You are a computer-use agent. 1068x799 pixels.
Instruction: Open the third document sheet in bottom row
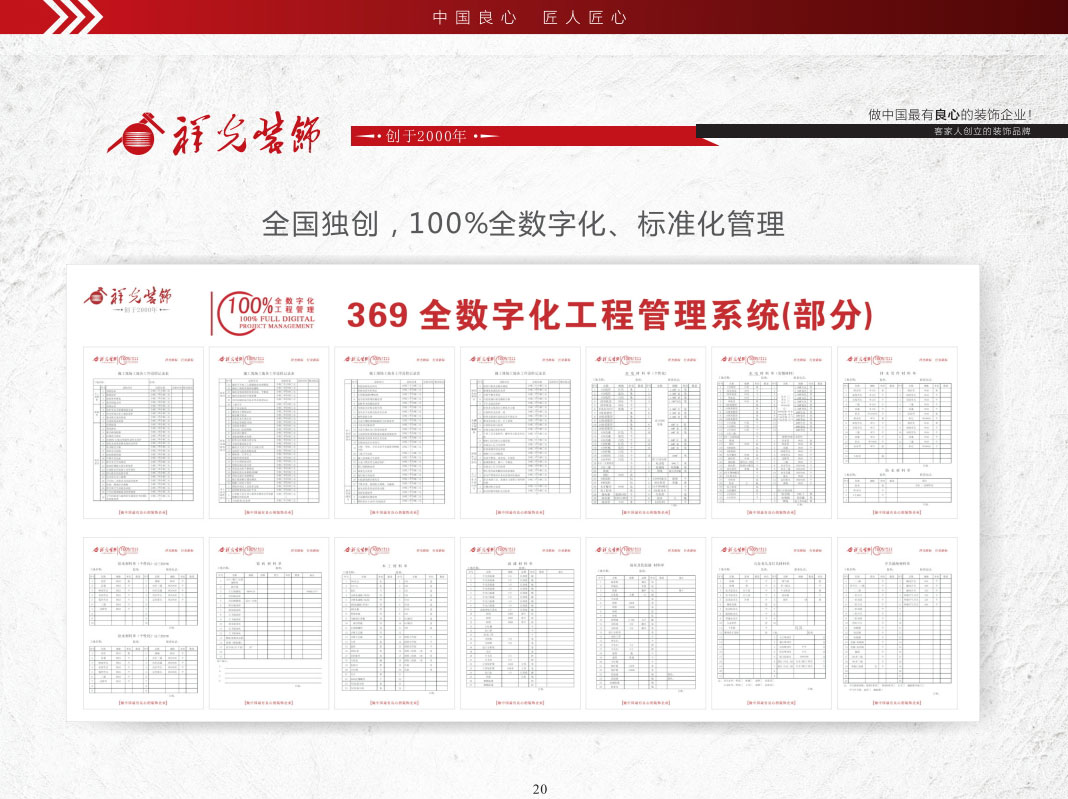pyautogui.click(x=394, y=623)
